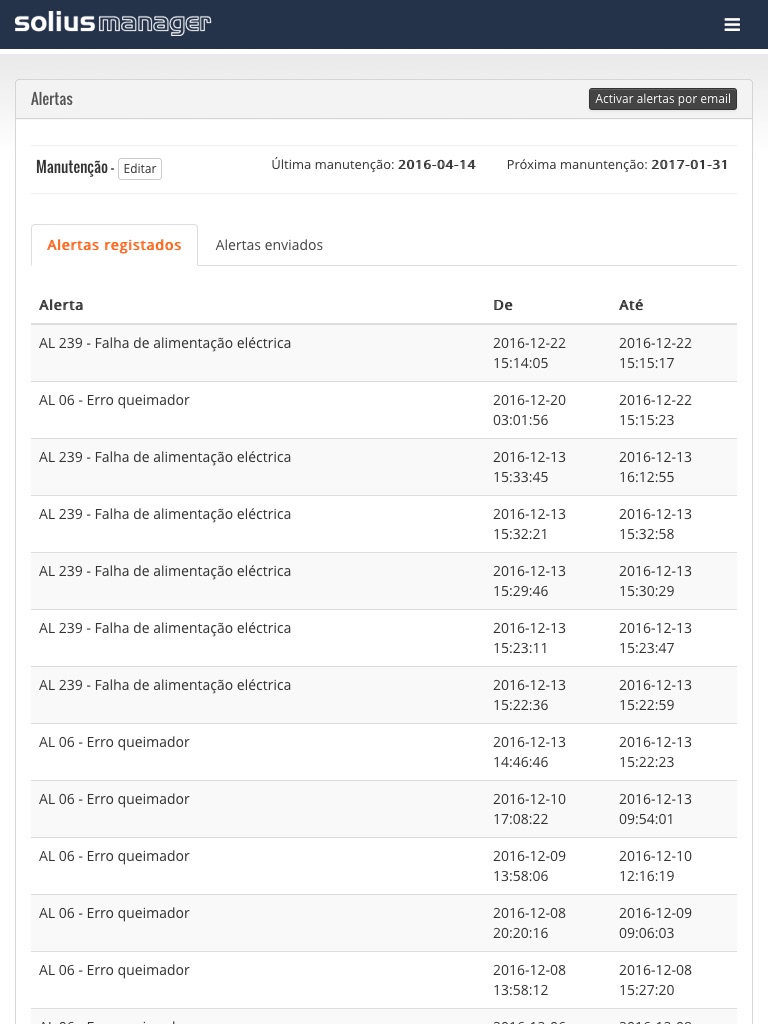768x1024 pixels.
Task: Click the Até column header
Action: coord(631,305)
